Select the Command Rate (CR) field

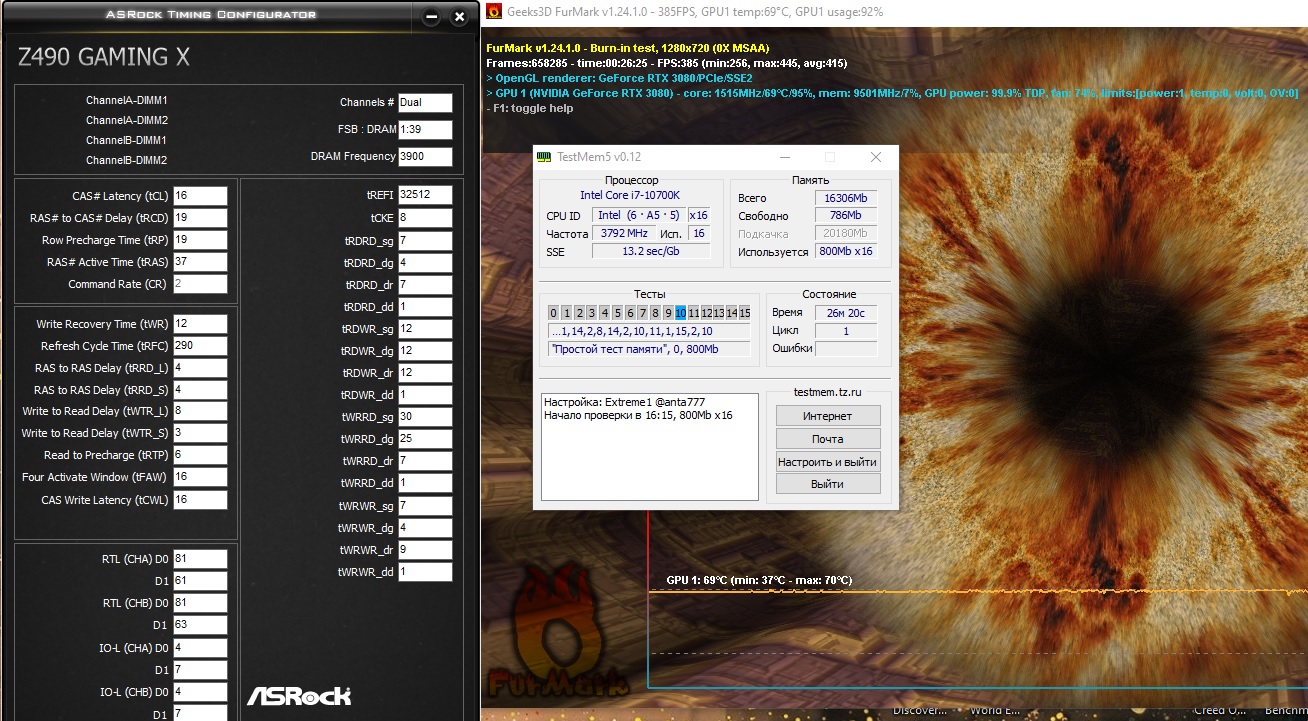(200, 284)
